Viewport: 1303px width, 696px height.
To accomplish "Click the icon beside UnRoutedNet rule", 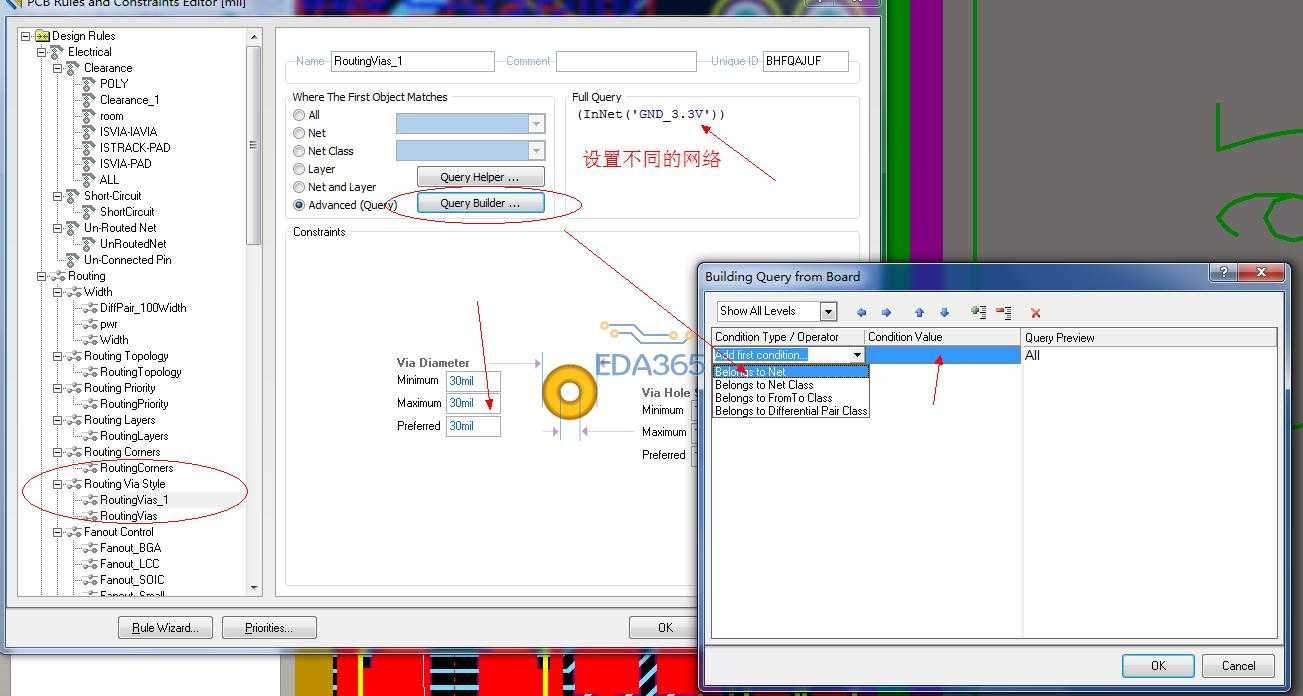I will pos(89,244).
